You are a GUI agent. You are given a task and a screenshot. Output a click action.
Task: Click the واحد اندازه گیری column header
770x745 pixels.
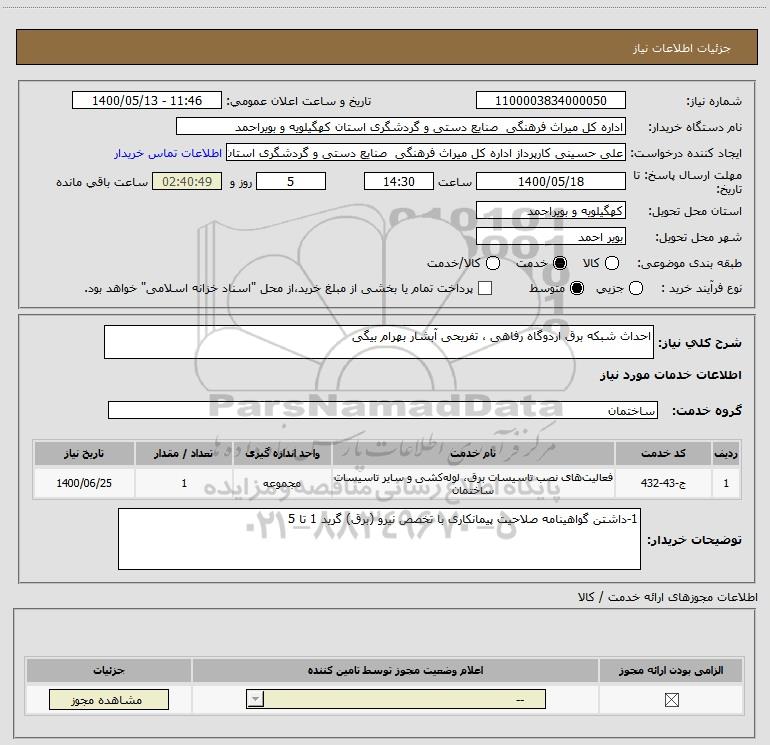pyautogui.click(x=282, y=453)
